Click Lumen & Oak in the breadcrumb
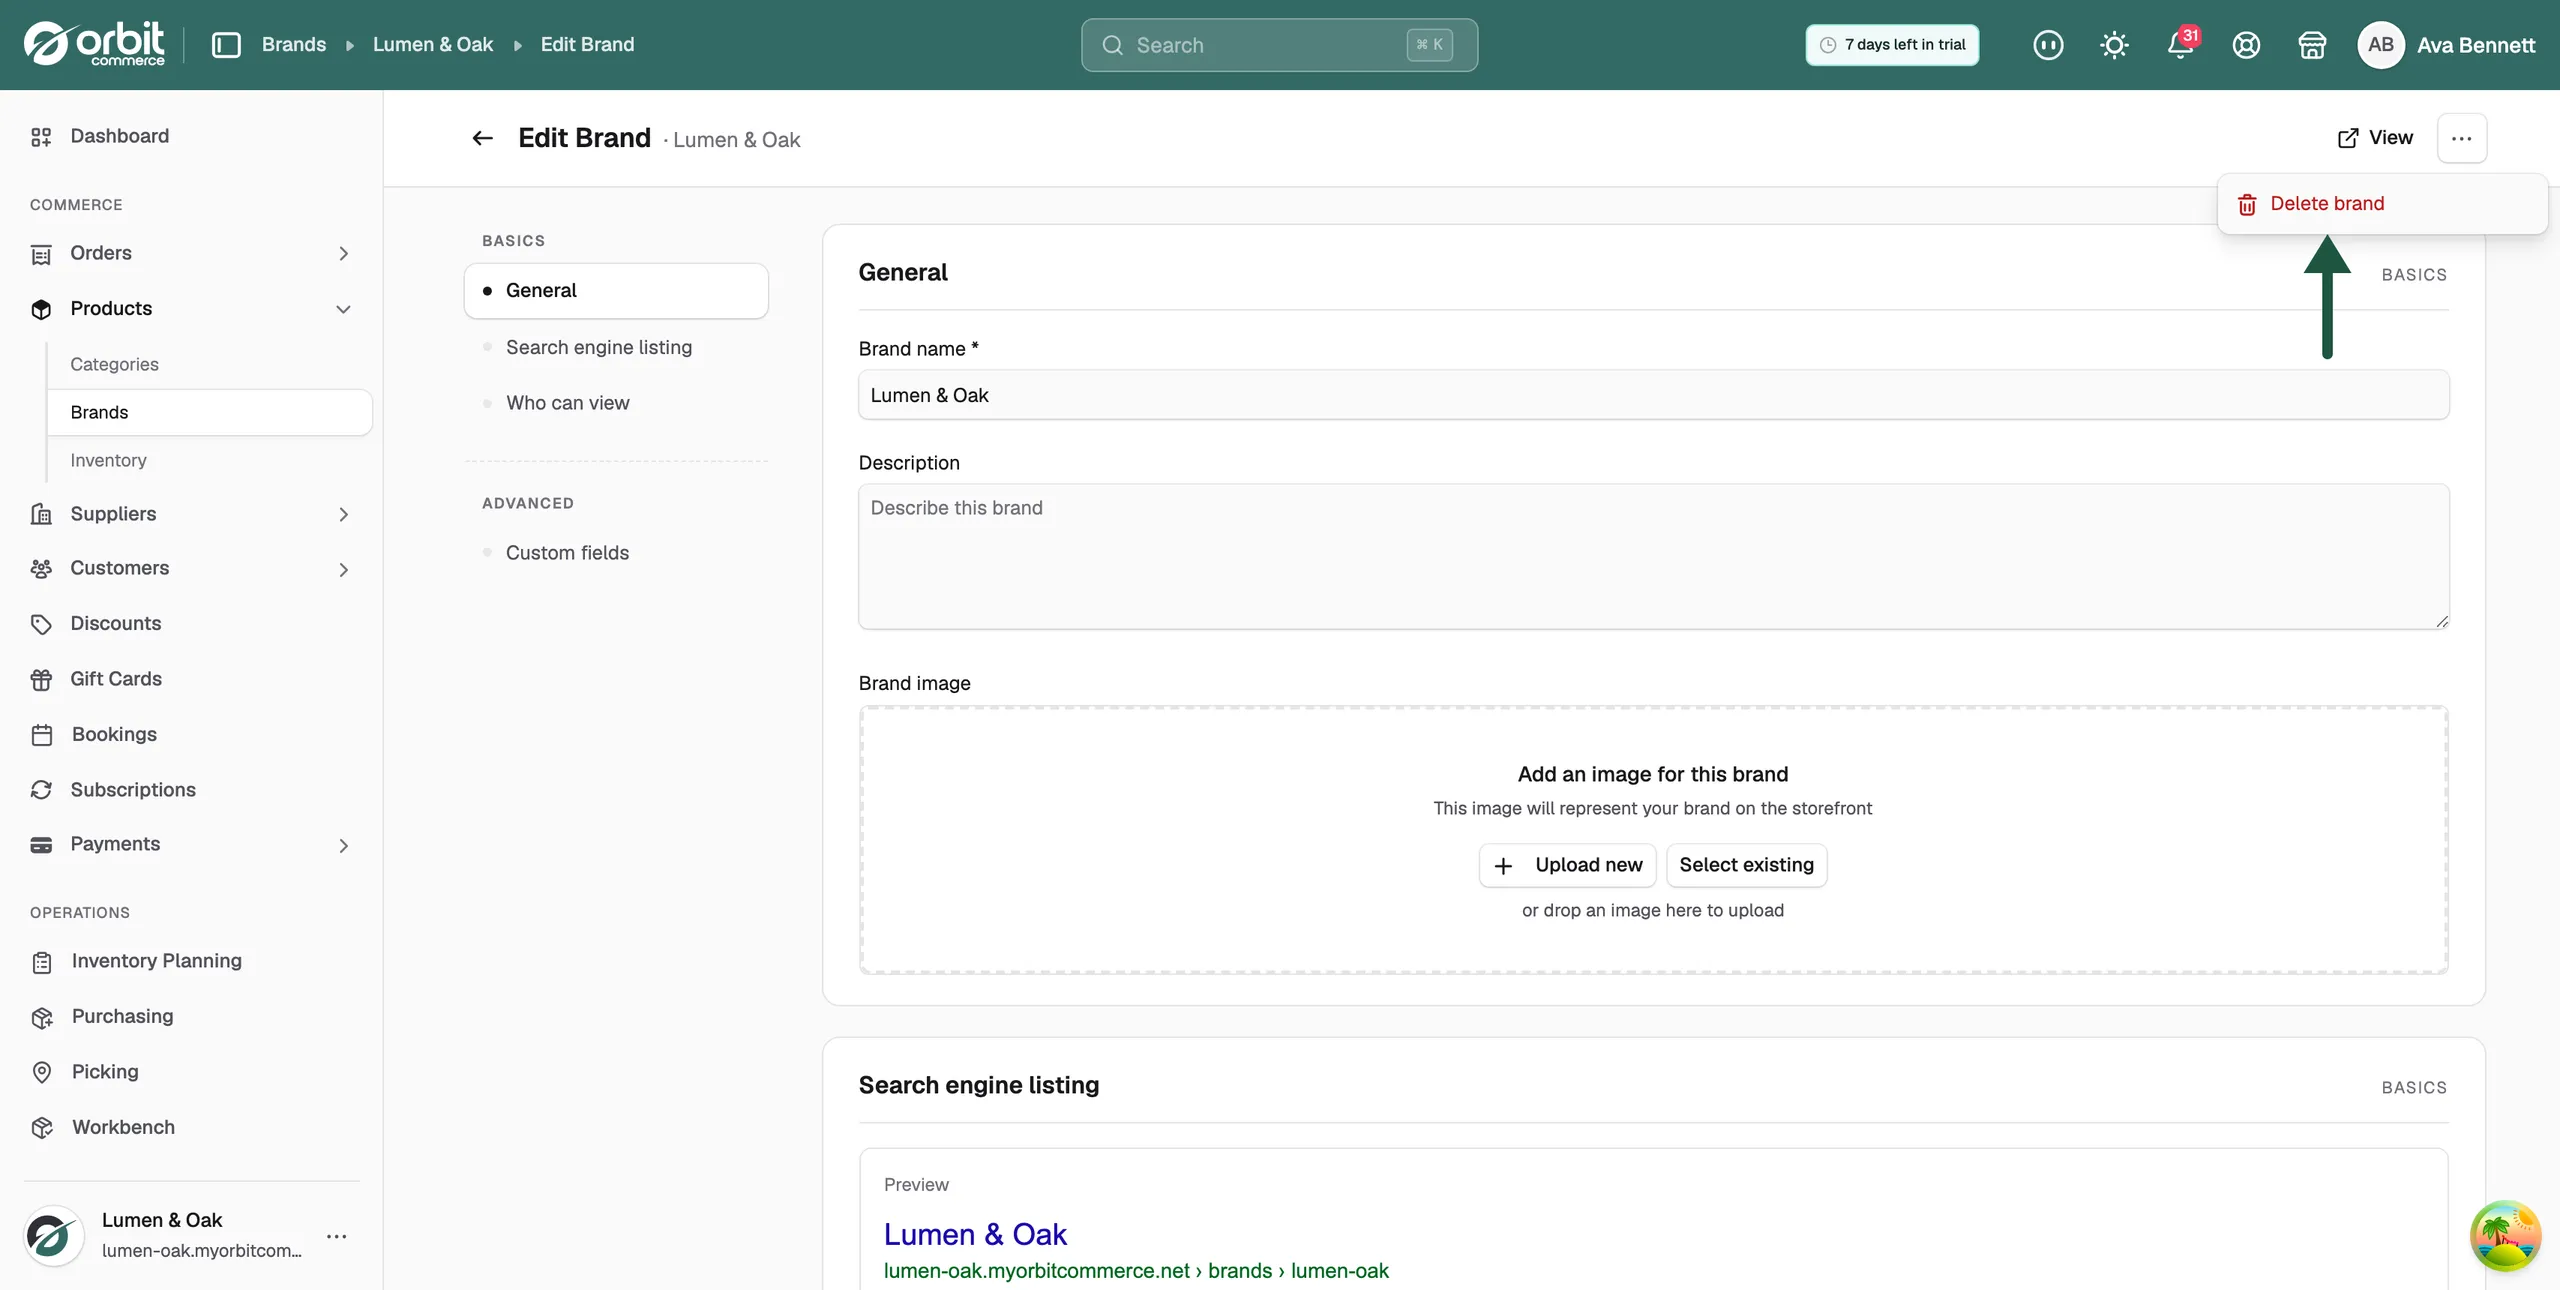This screenshot has width=2560, height=1290. point(433,45)
